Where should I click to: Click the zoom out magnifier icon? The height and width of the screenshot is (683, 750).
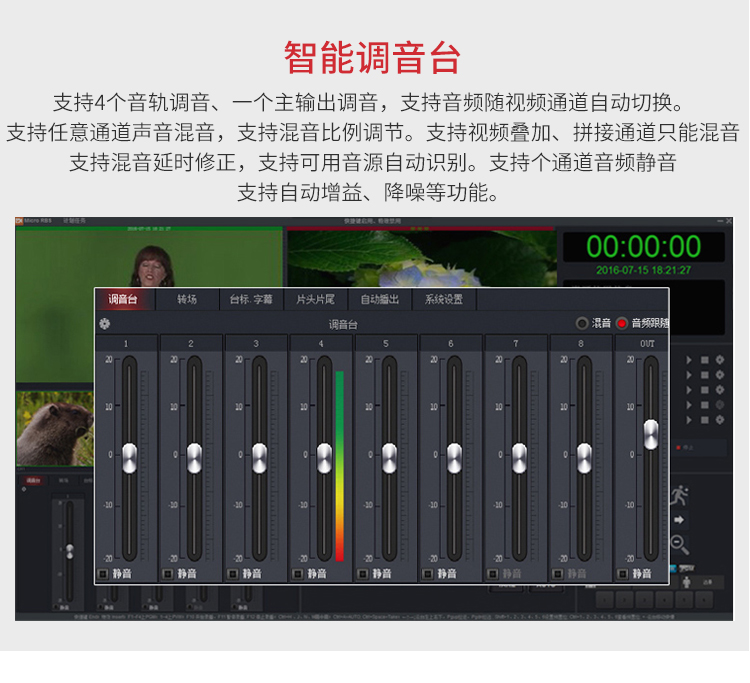pos(679,544)
